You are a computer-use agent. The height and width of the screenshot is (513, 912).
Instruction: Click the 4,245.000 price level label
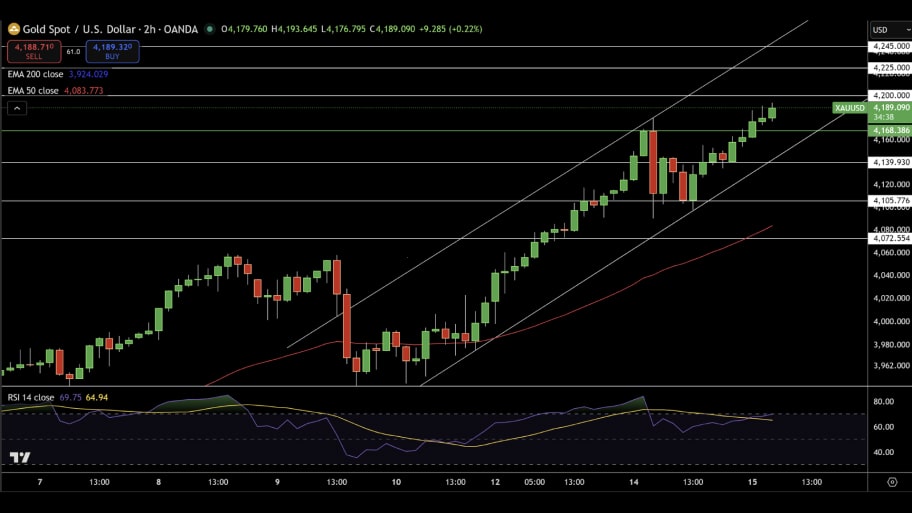[x=890, y=46]
